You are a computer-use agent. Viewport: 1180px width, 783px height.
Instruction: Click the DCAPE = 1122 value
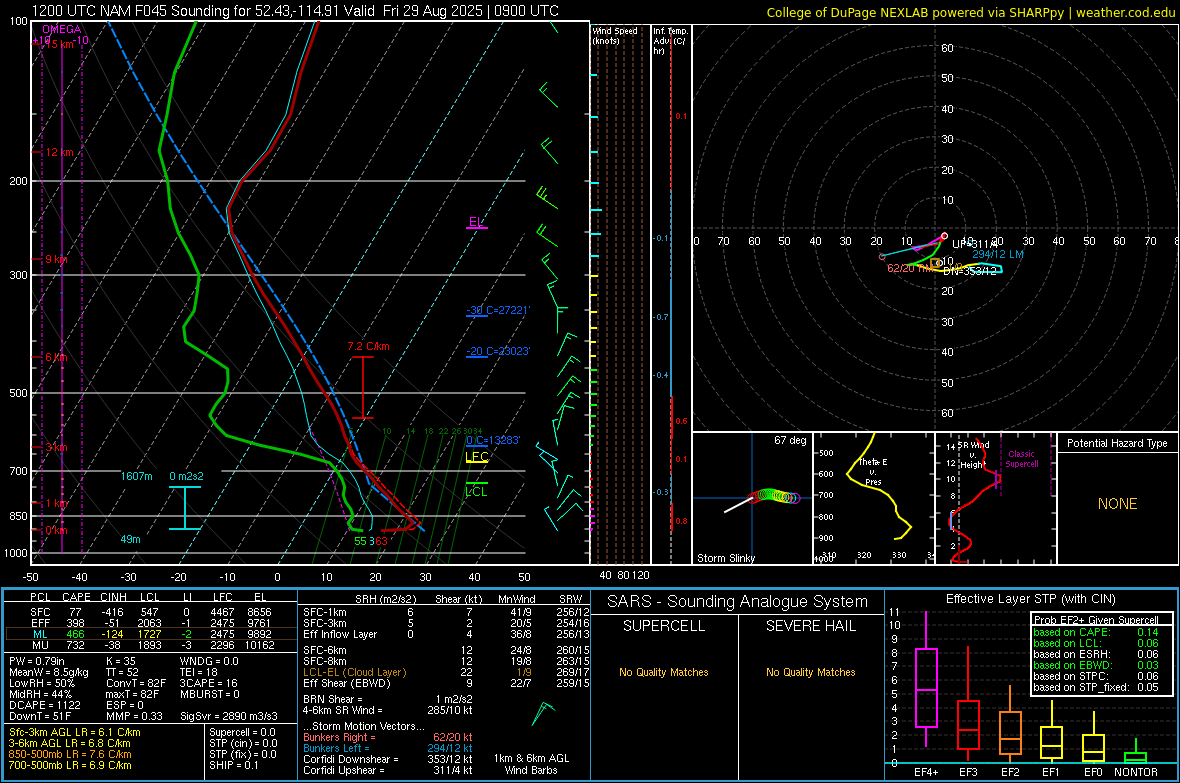coord(43,705)
